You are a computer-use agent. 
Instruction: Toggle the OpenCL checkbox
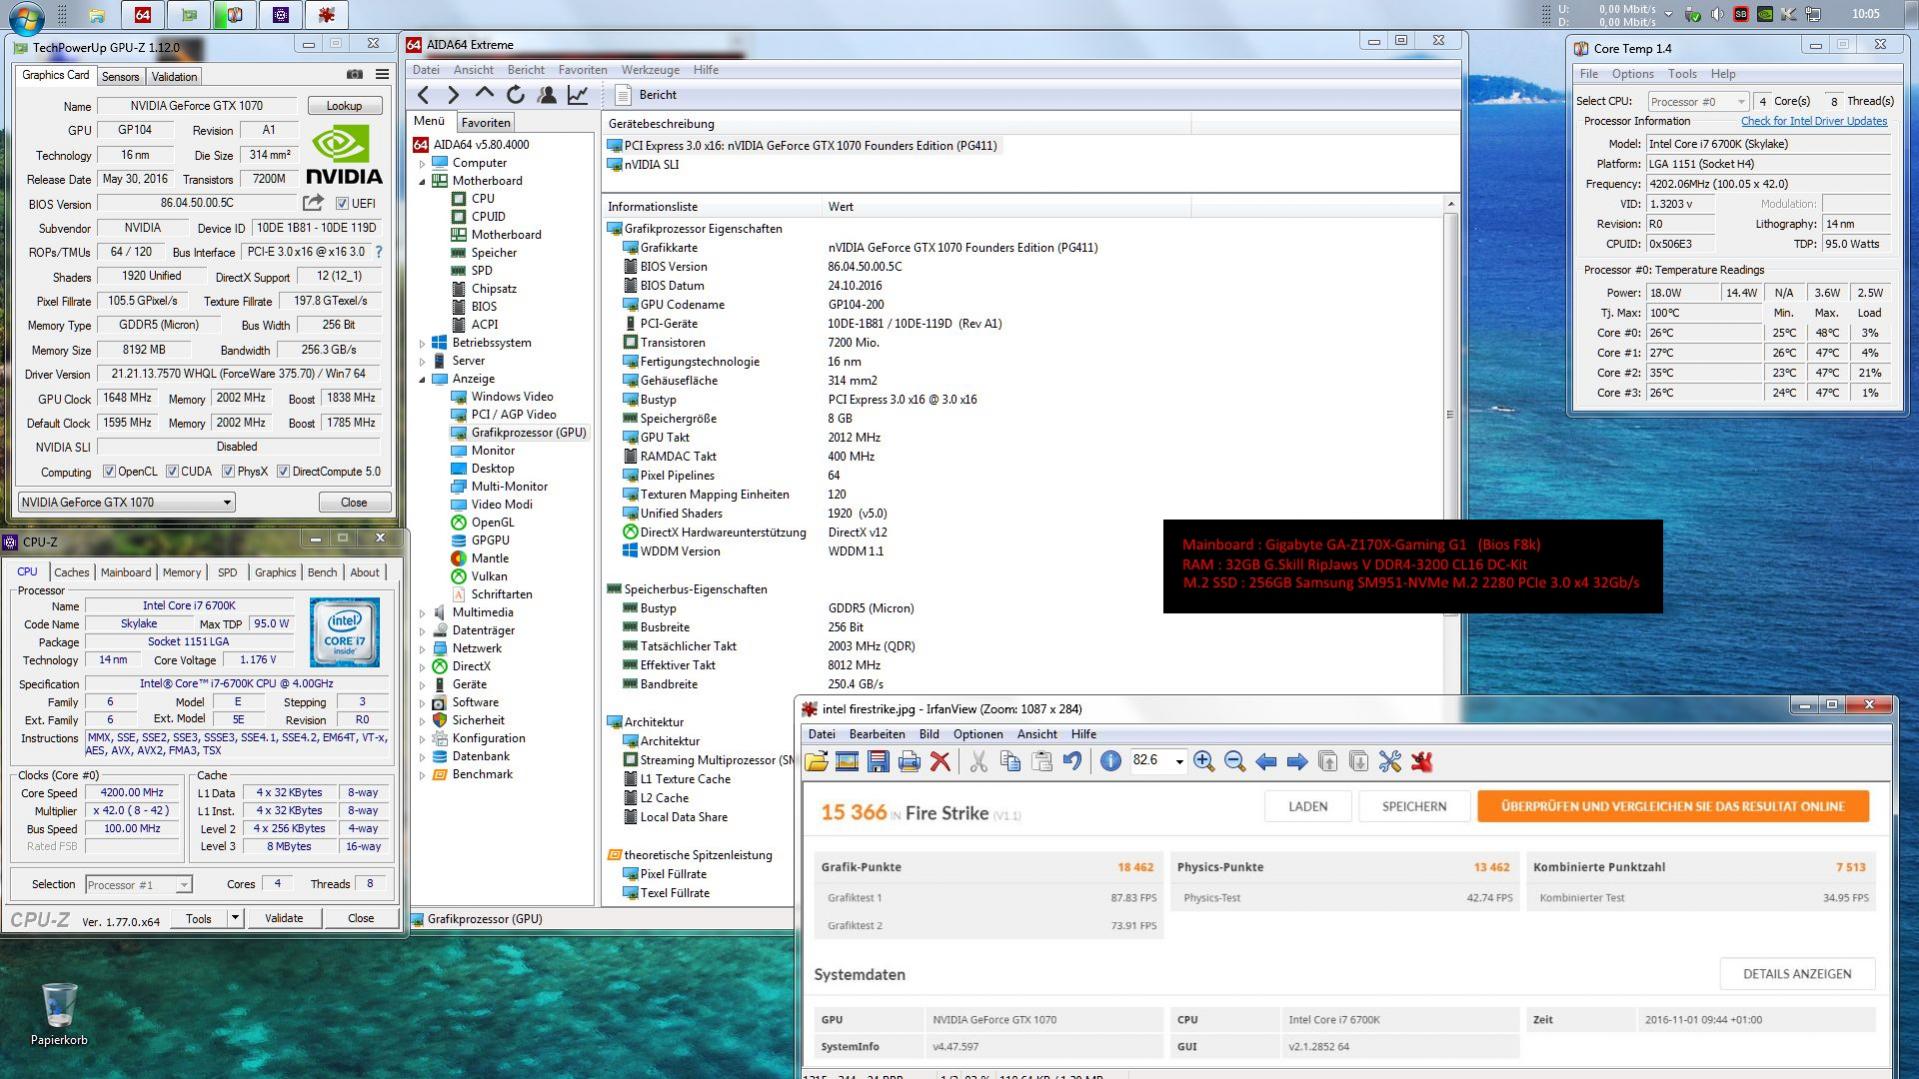pos(110,472)
